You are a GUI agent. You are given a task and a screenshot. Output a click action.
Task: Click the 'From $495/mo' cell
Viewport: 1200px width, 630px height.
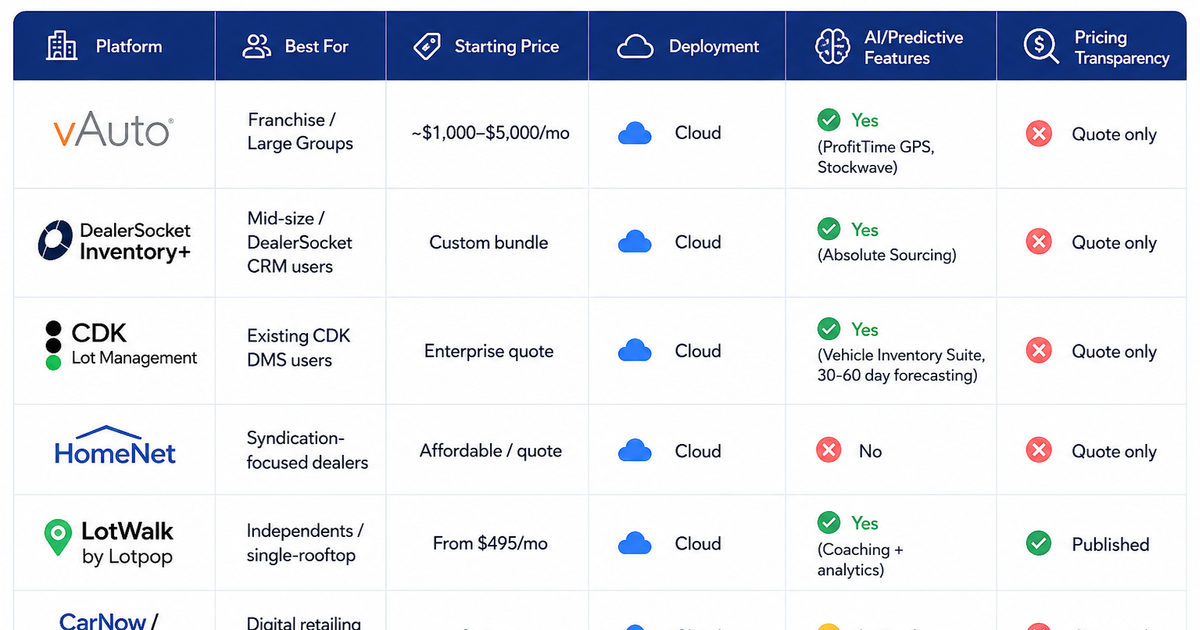(x=490, y=544)
